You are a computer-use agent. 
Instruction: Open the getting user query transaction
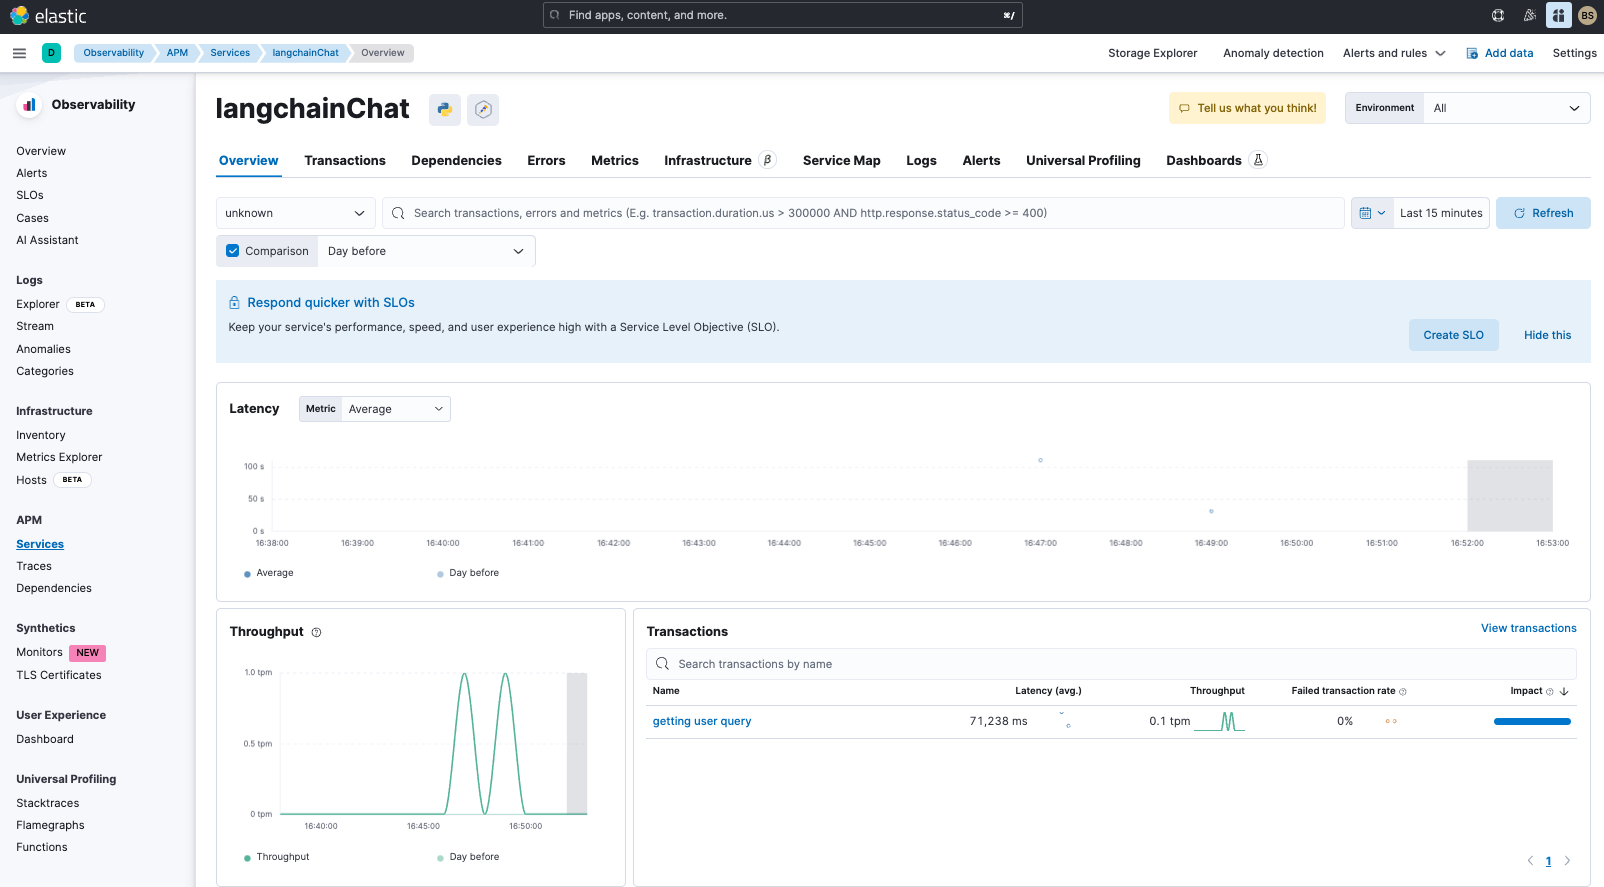[x=702, y=721]
